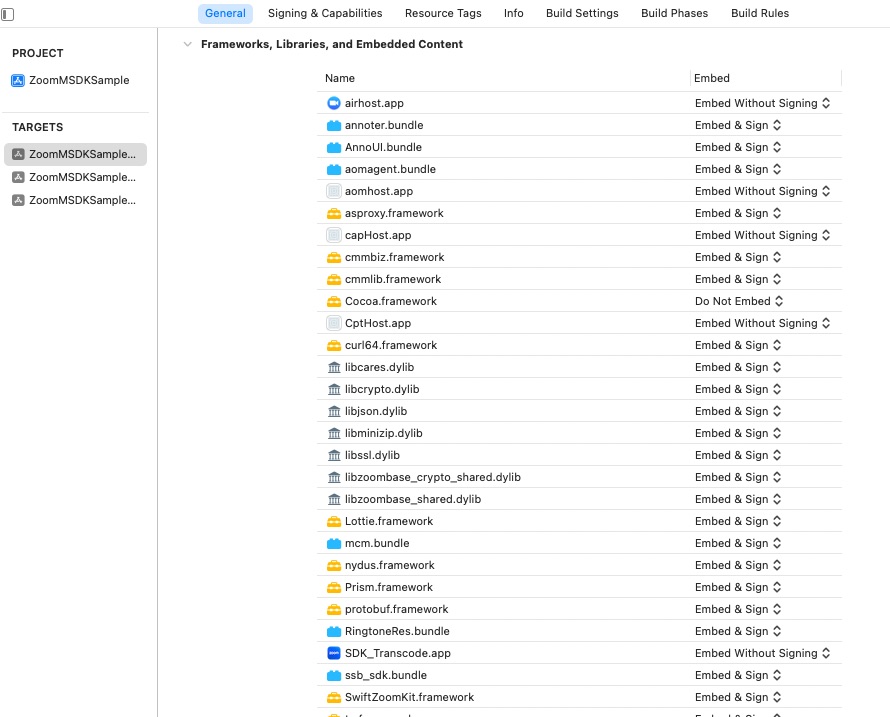Open the Build Rules tab

pyautogui.click(x=760, y=14)
